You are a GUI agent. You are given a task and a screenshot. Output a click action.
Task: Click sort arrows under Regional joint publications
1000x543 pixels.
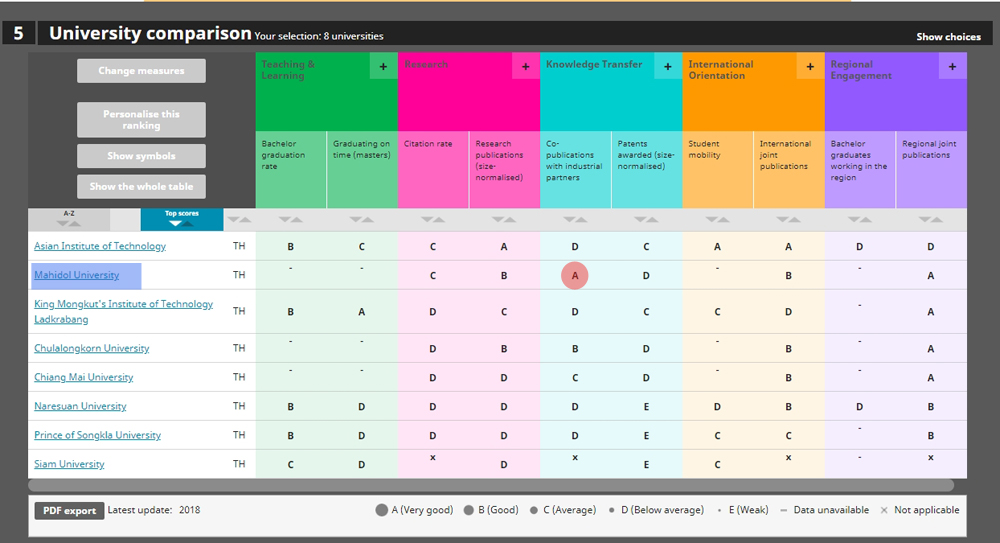tap(931, 219)
